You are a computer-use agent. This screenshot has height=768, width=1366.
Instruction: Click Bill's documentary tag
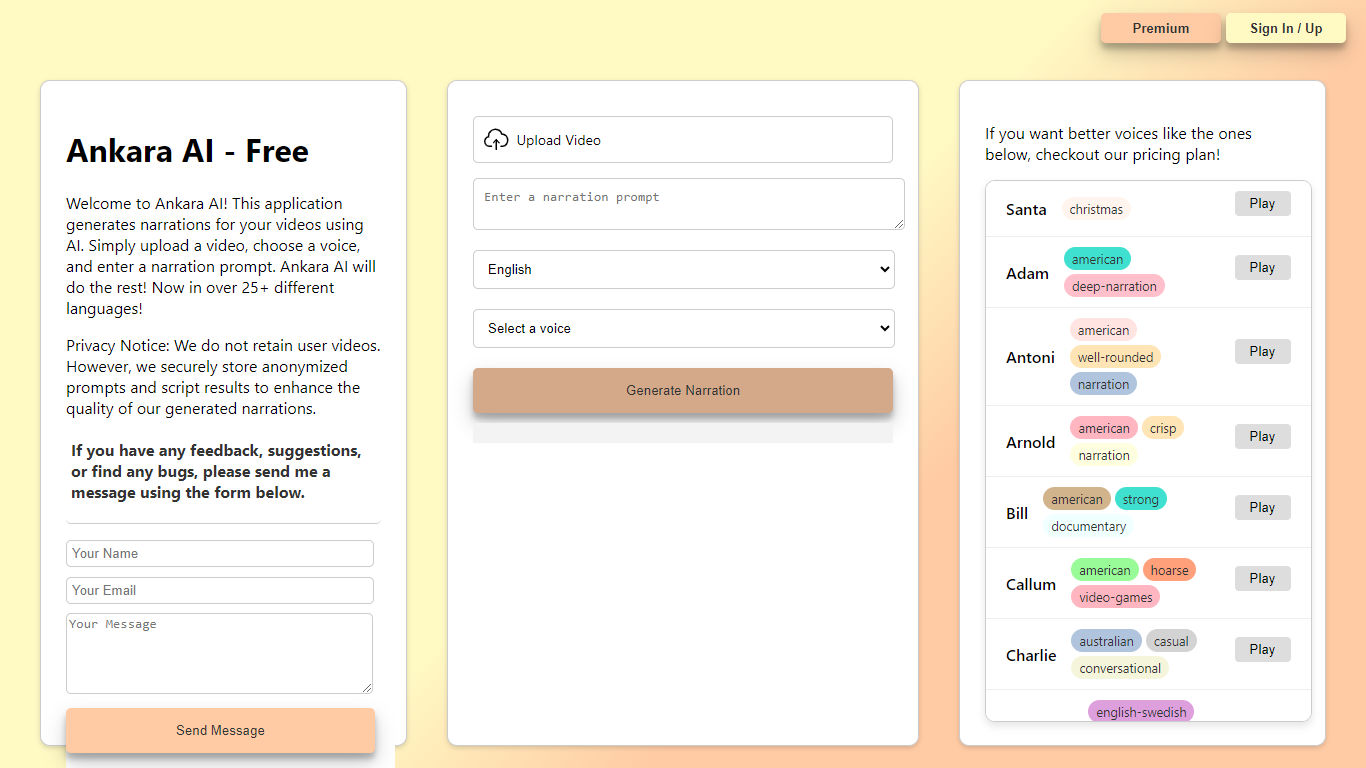coord(1088,526)
